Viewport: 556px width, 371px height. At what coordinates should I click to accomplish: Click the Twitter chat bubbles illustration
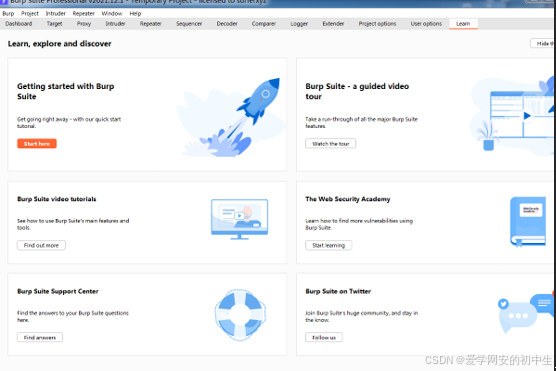click(526, 313)
